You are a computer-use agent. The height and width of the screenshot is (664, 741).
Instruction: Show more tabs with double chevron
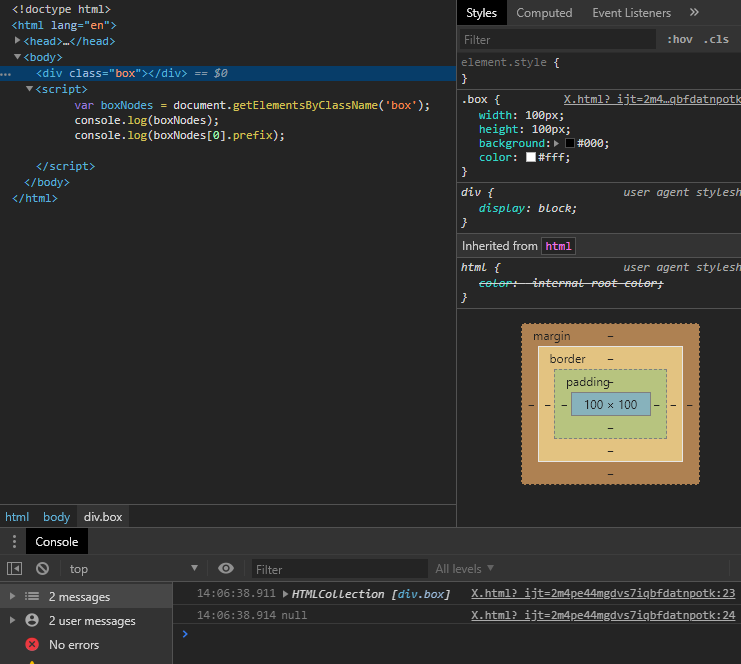[694, 12]
